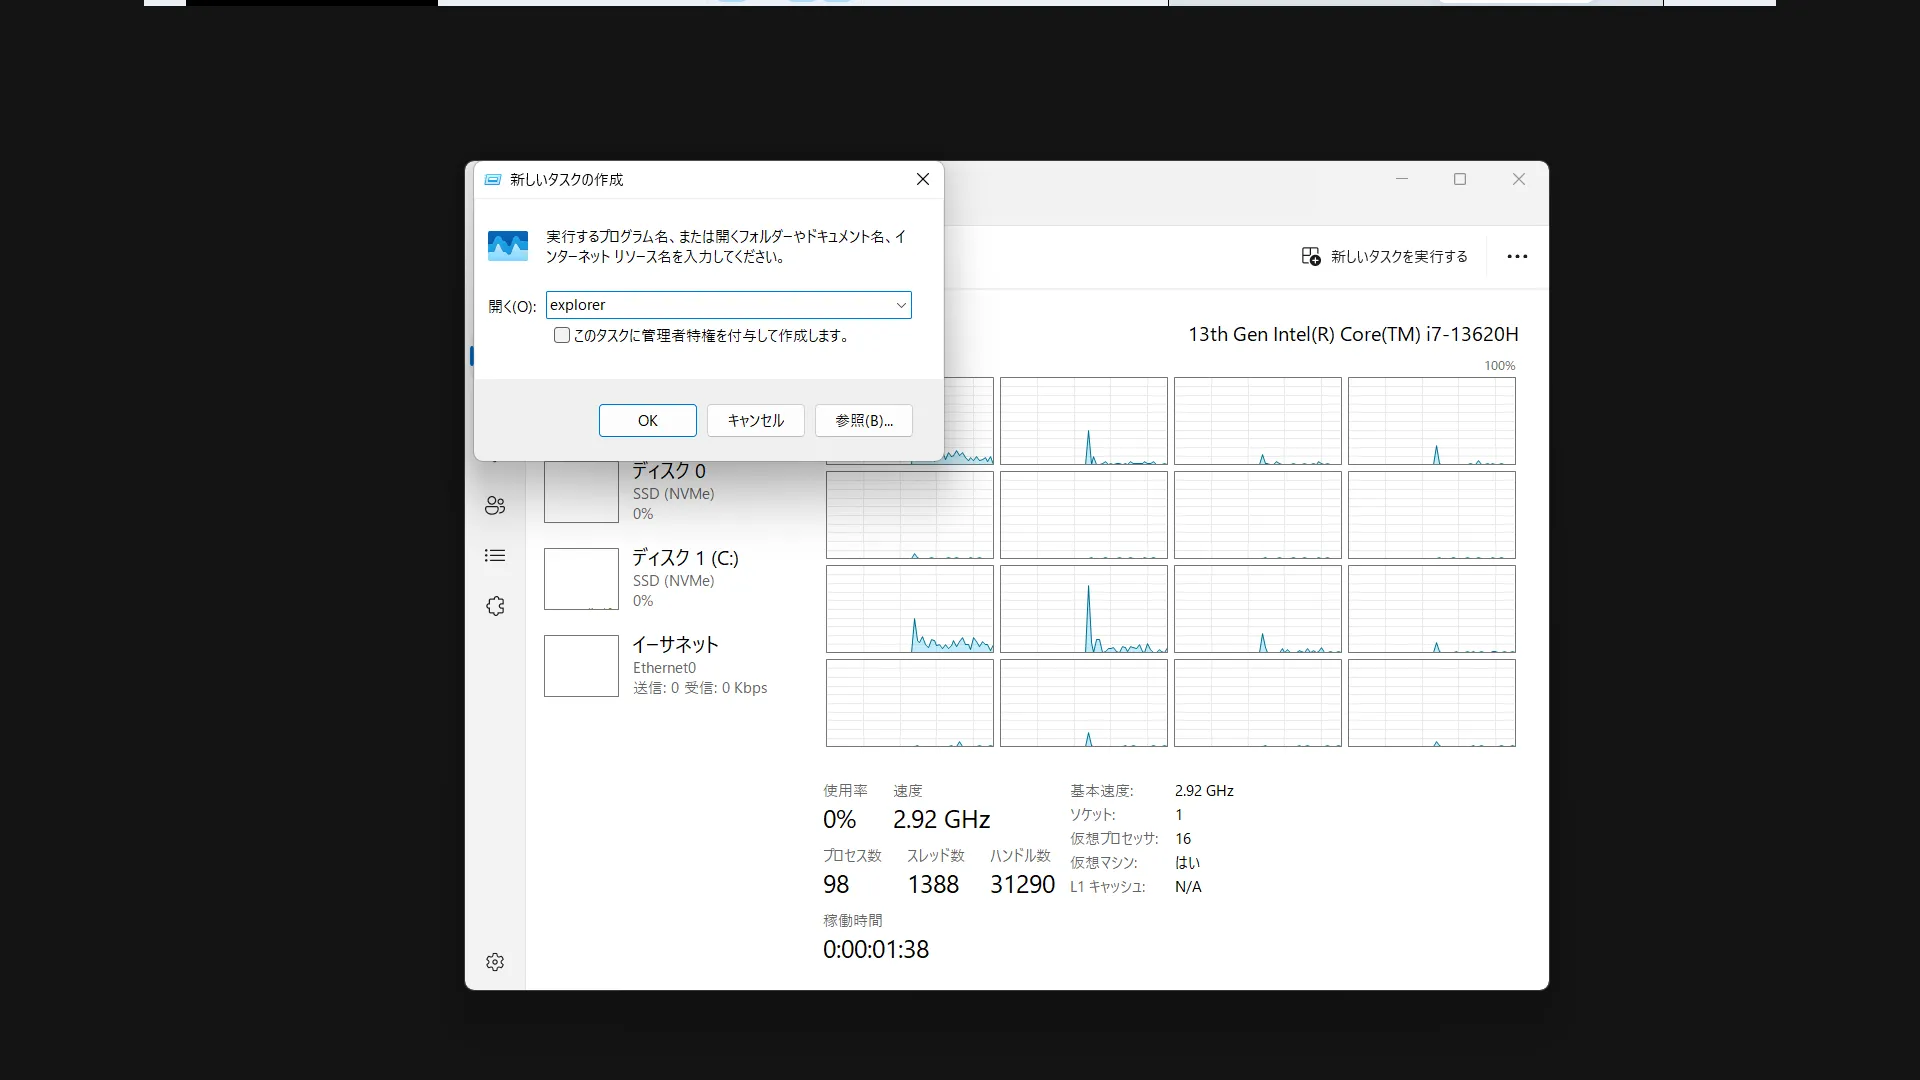The width and height of the screenshot is (1920, 1080).
Task: Open the Details panel from the sidebar
Action: 495,555
